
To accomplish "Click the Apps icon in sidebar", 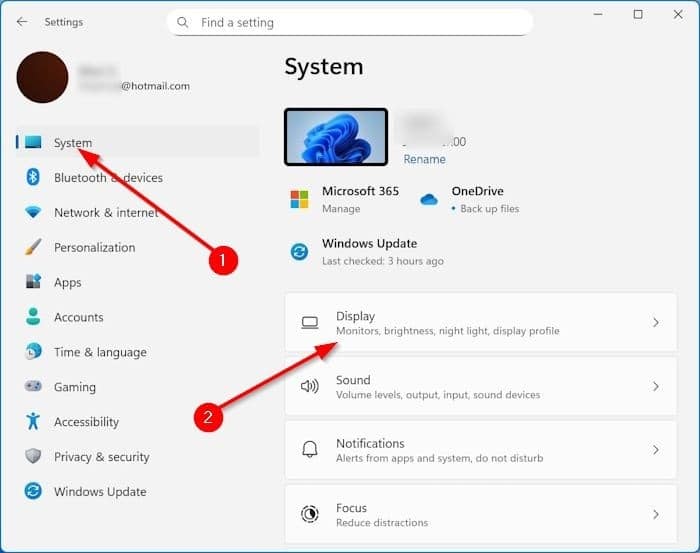I will [x=33, y=282].
